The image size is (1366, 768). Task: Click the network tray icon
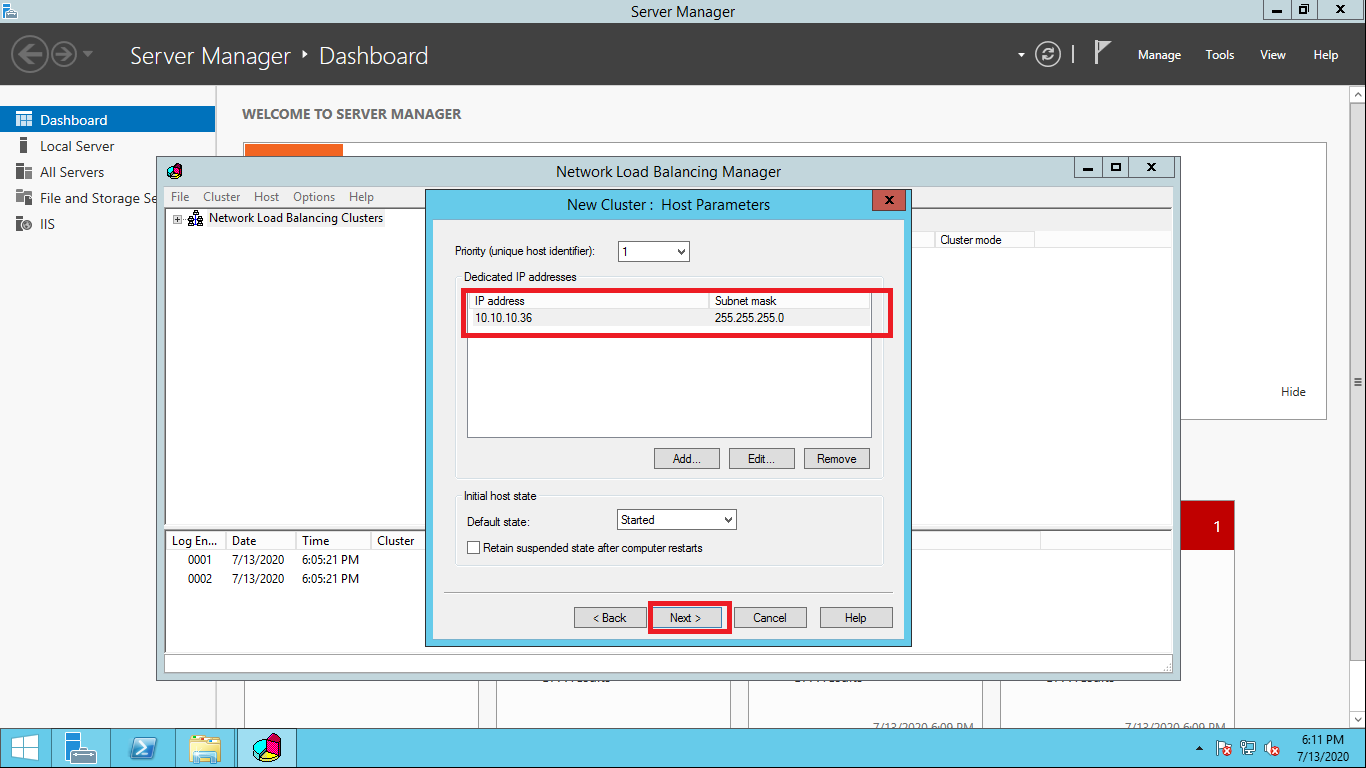point(1248,748)
